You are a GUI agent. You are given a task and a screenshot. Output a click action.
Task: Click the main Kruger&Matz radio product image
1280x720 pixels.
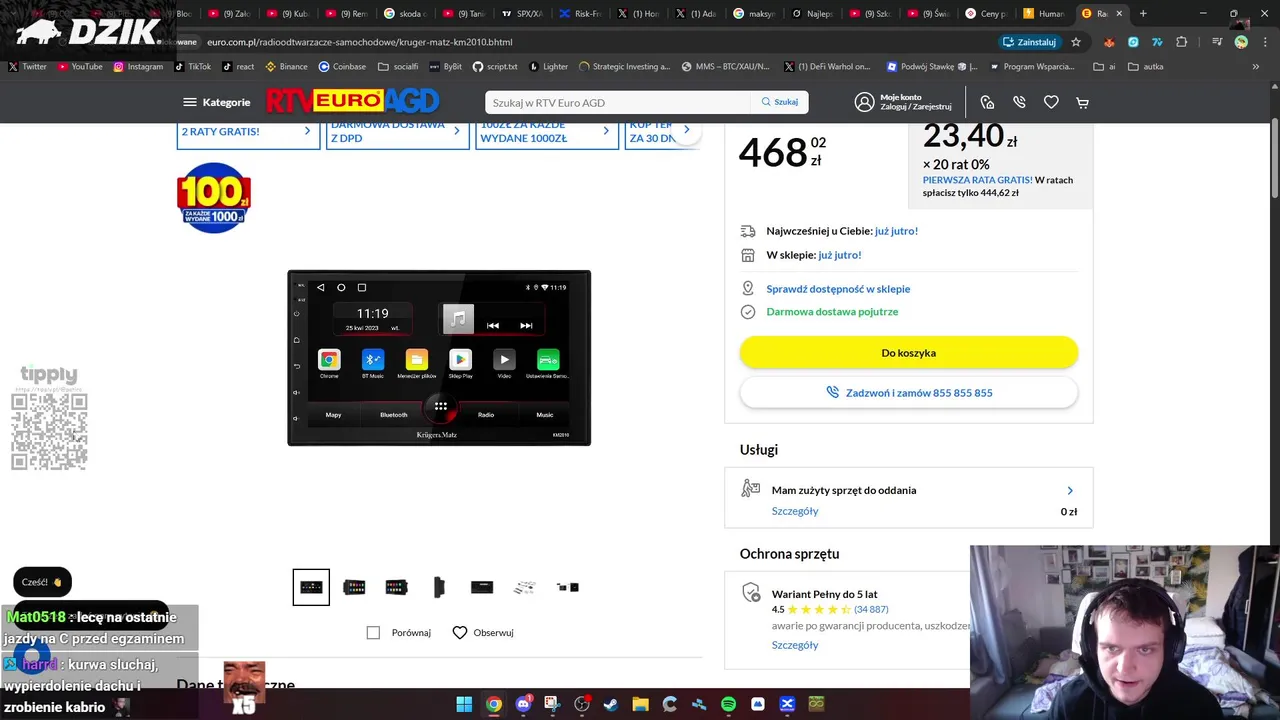pos(439,358)
